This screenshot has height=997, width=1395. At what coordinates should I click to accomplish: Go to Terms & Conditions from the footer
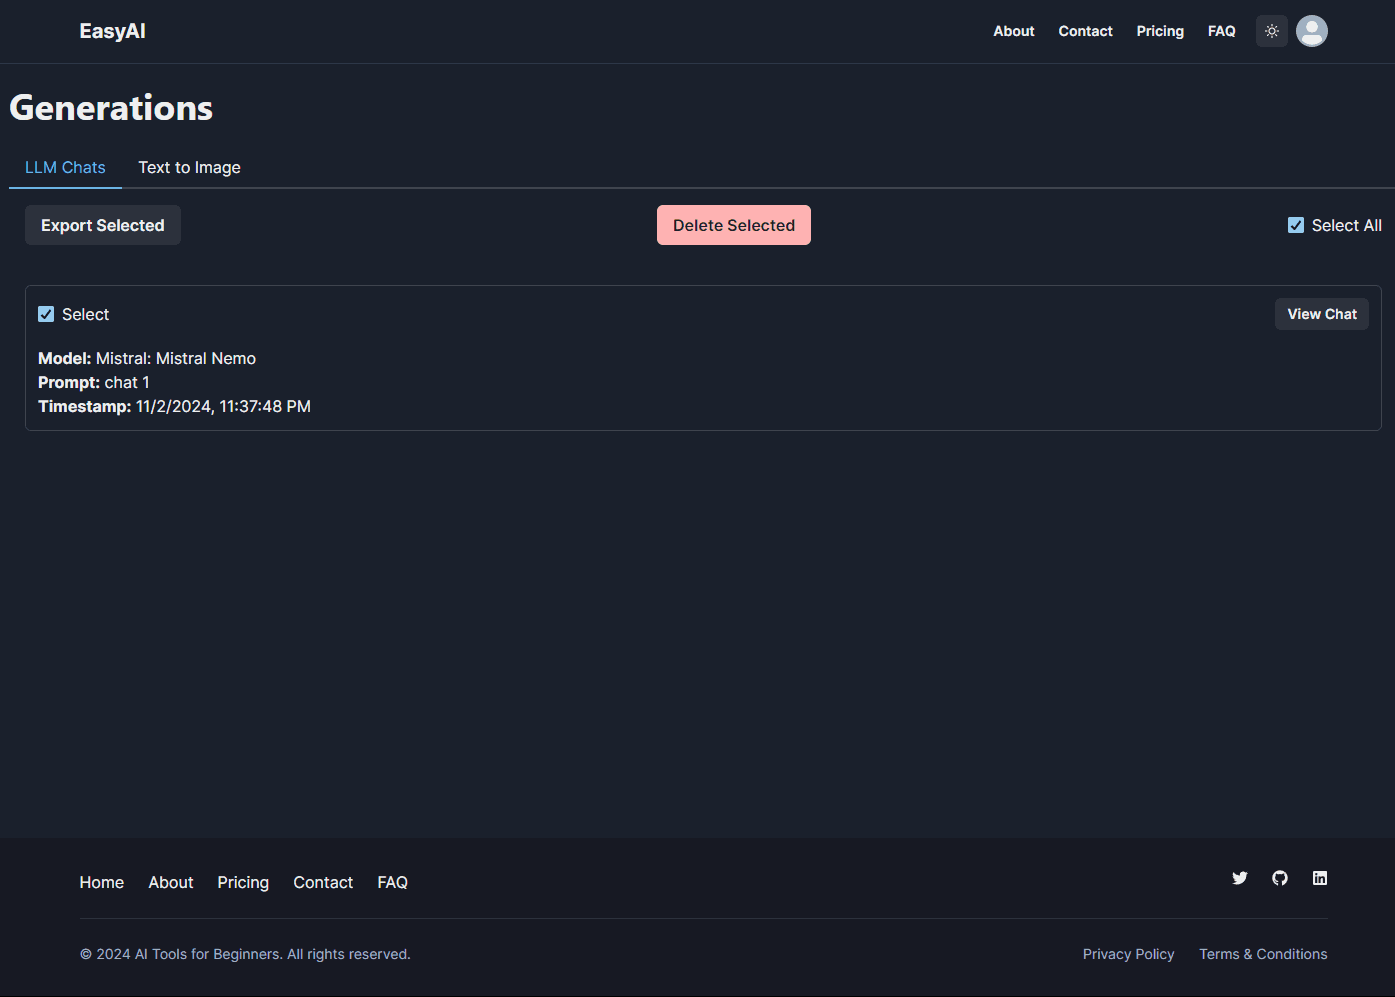[x=1262, y=954]
